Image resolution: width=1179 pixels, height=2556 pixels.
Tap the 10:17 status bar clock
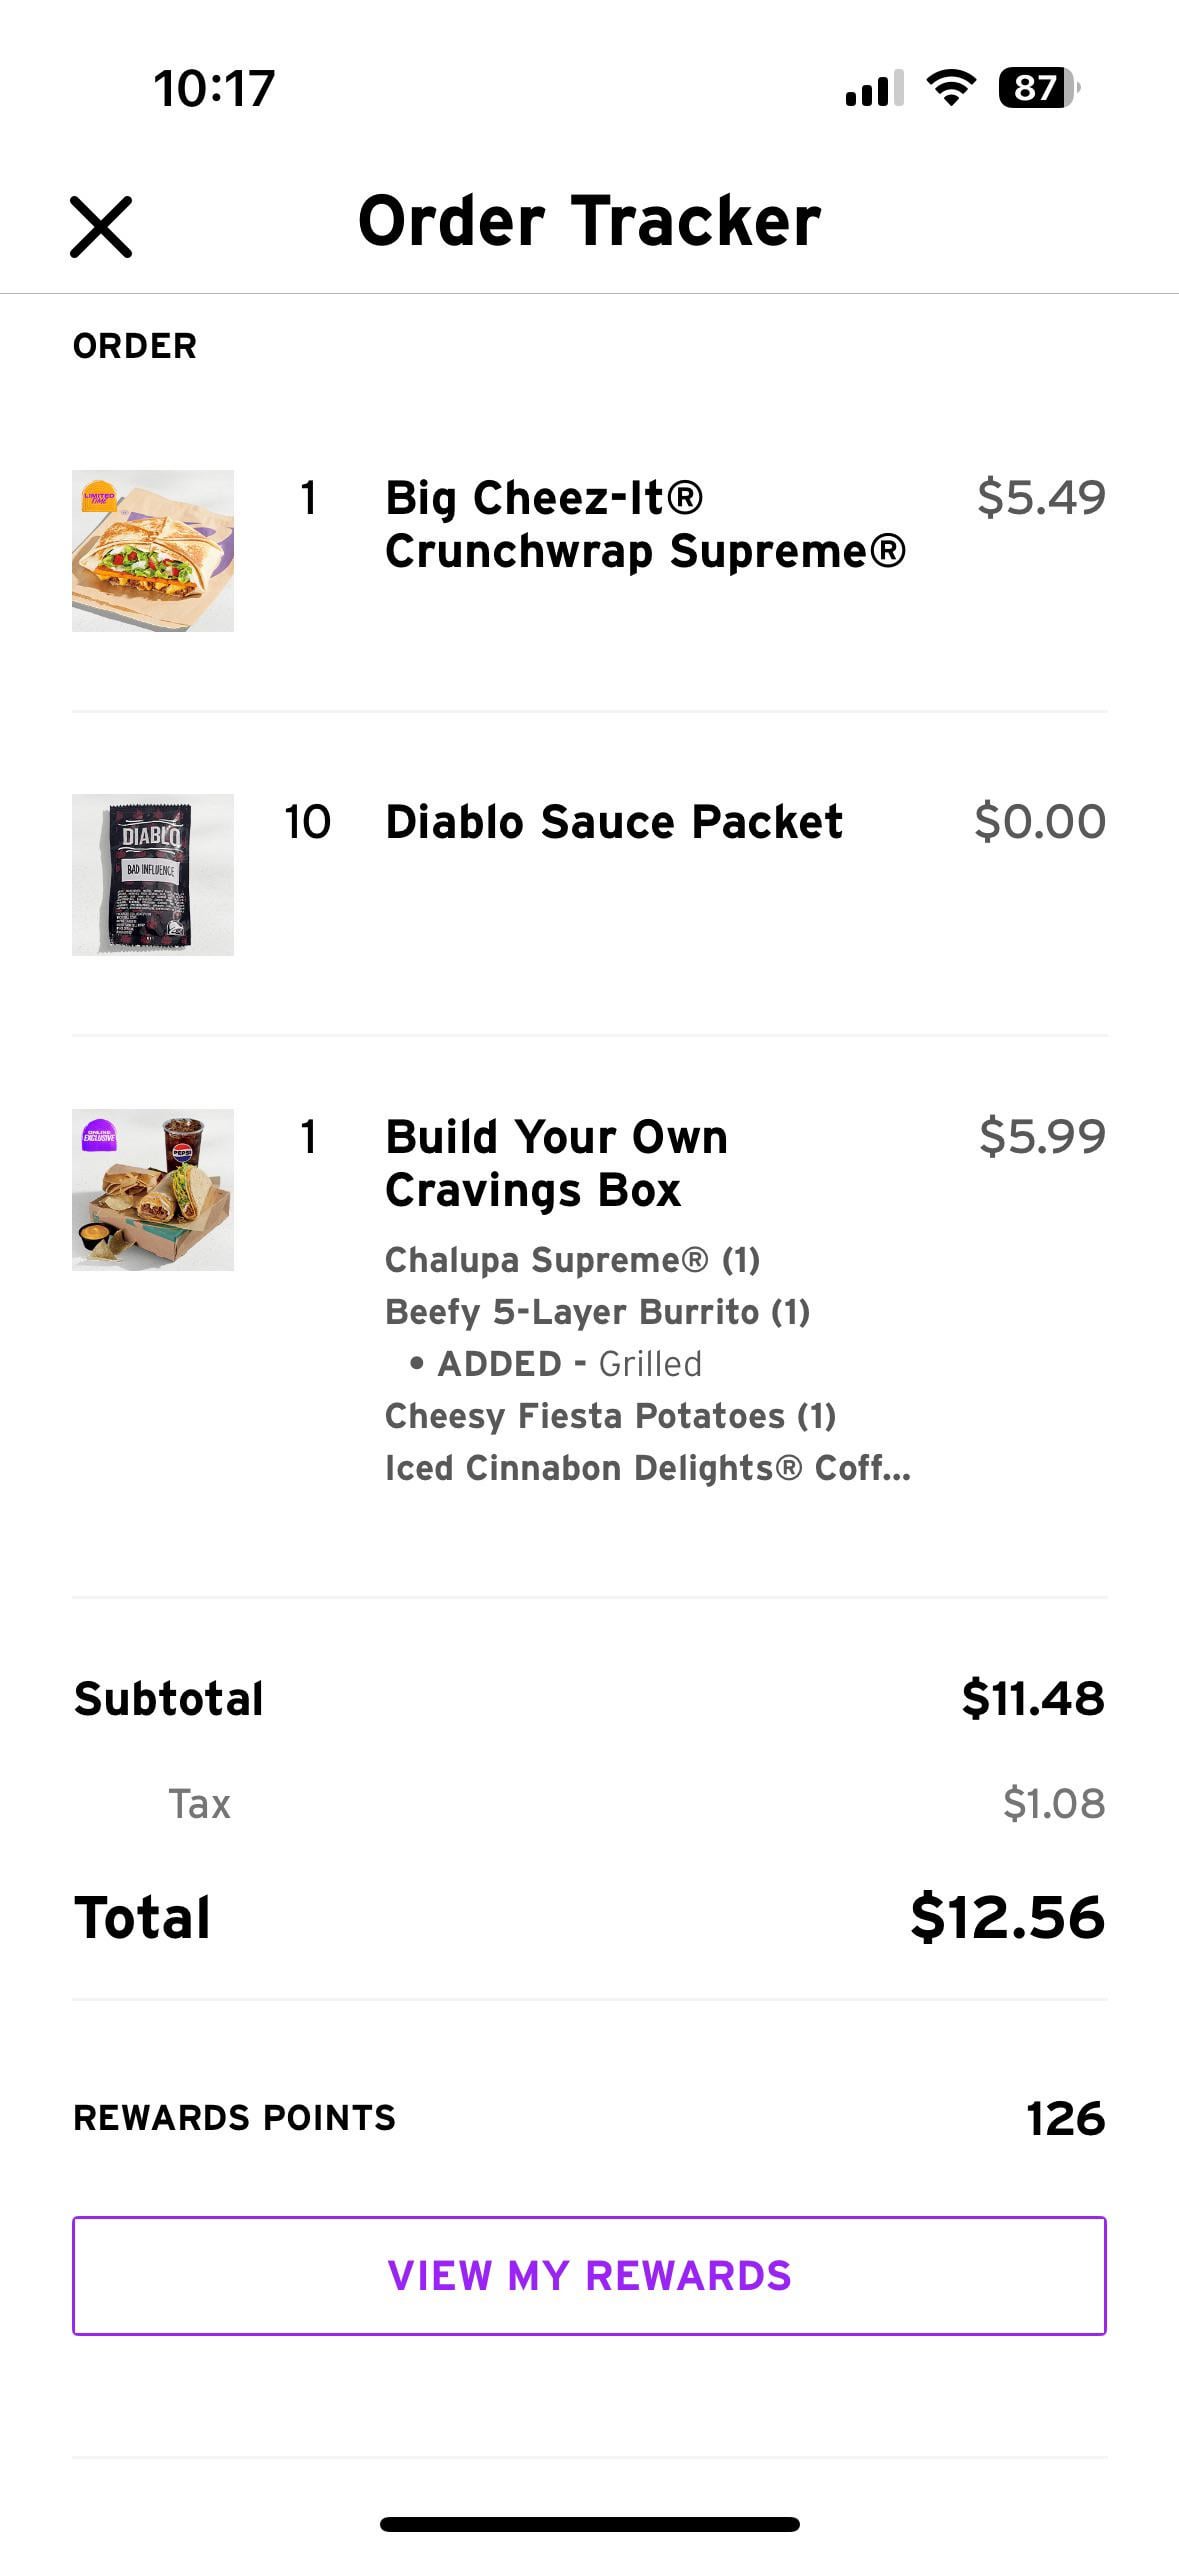pos(214,88)
